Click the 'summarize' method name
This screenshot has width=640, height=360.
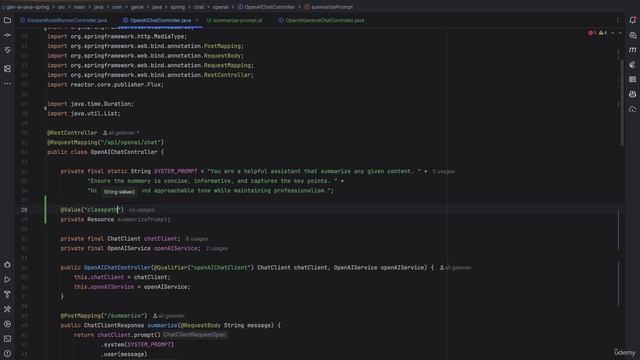[x=162, y=325]
